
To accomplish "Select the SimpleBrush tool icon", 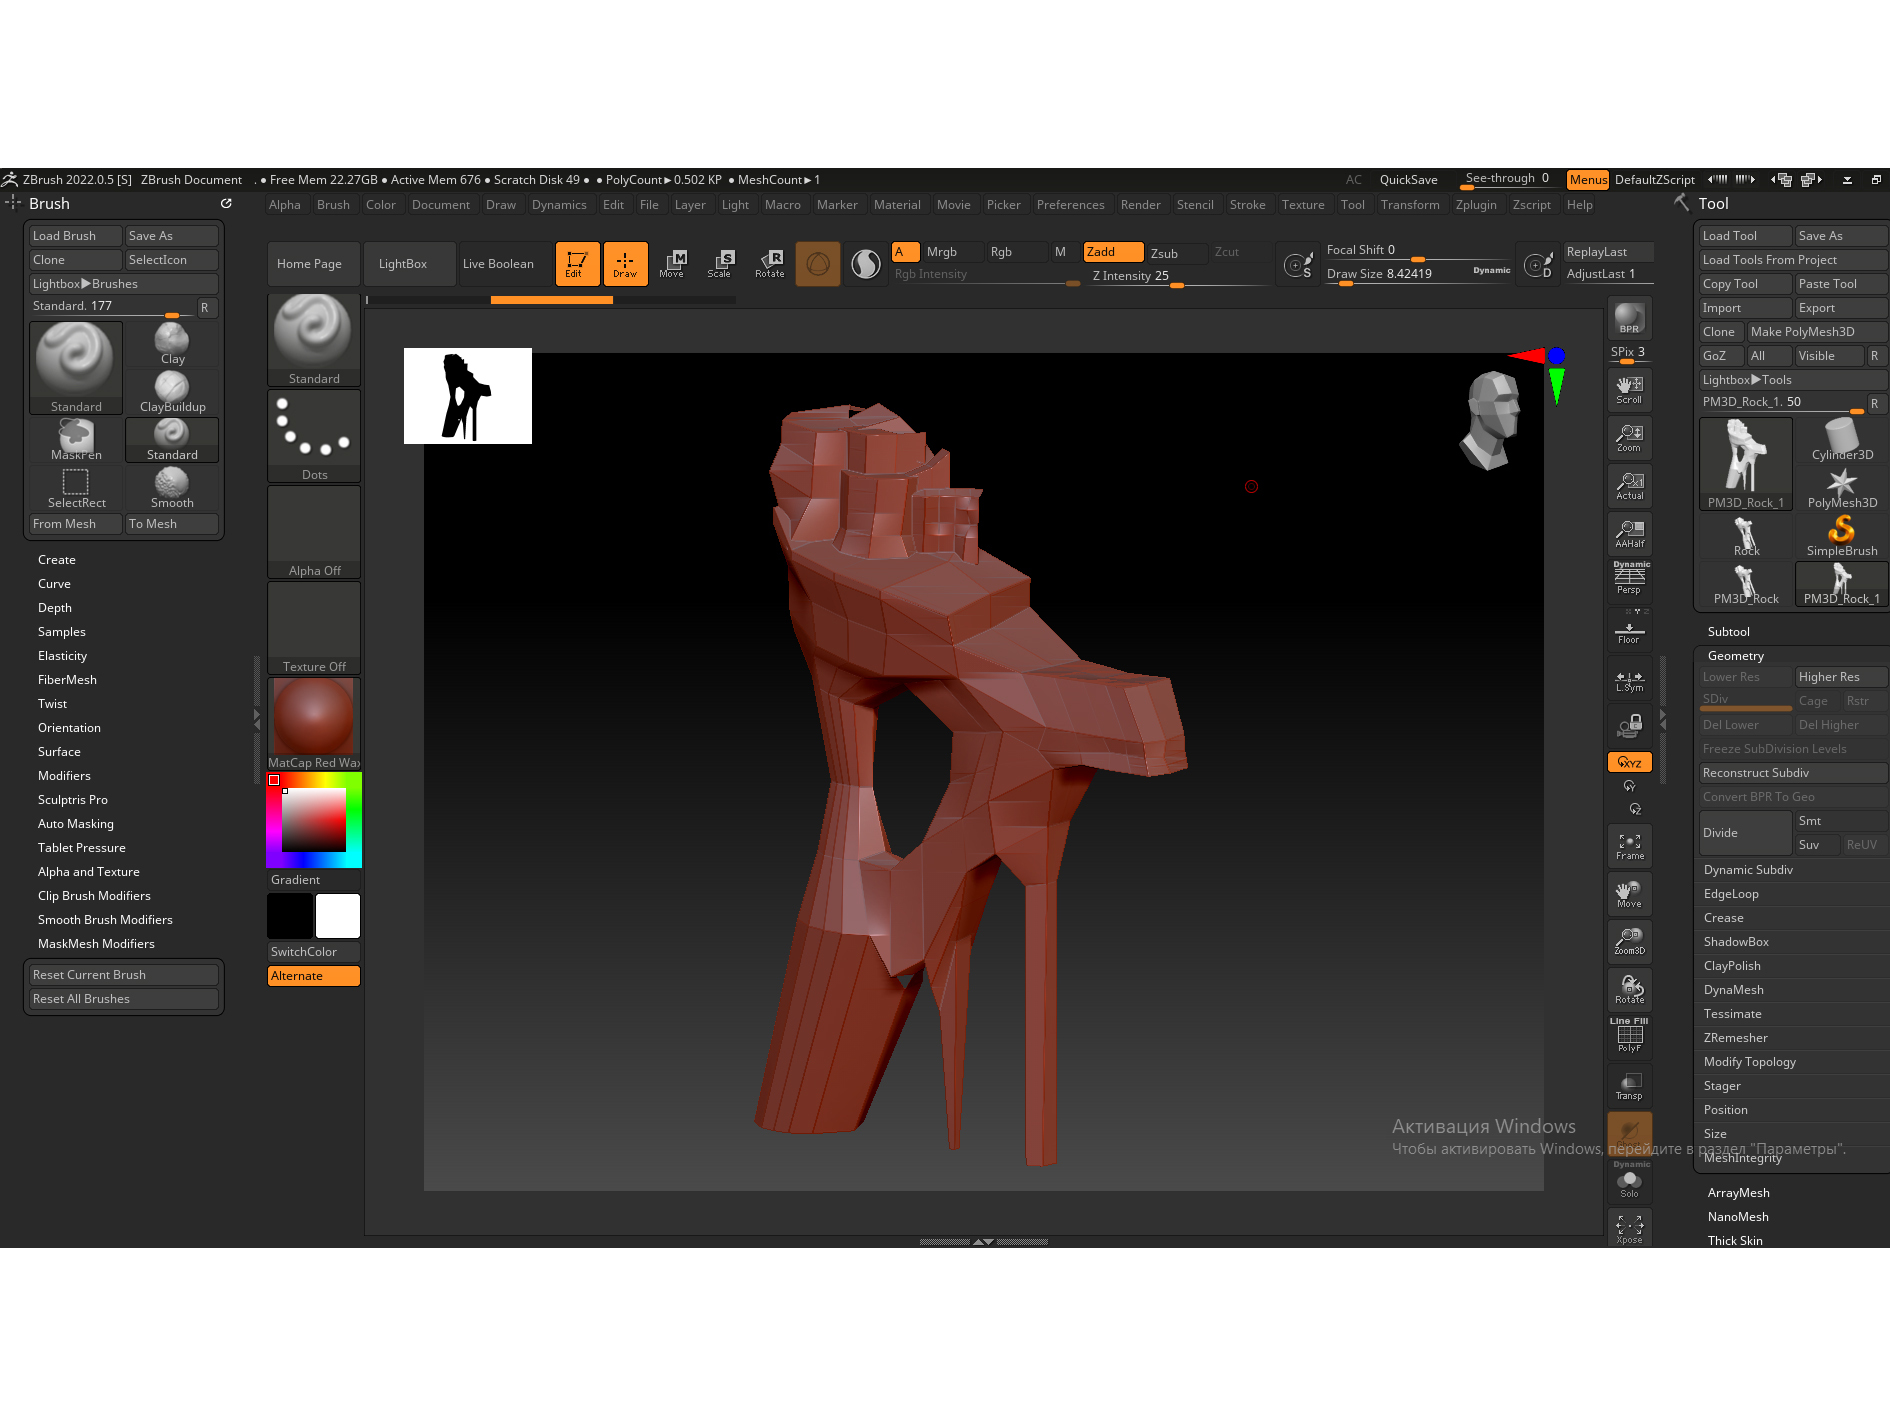I will (x=1841, y=535).
